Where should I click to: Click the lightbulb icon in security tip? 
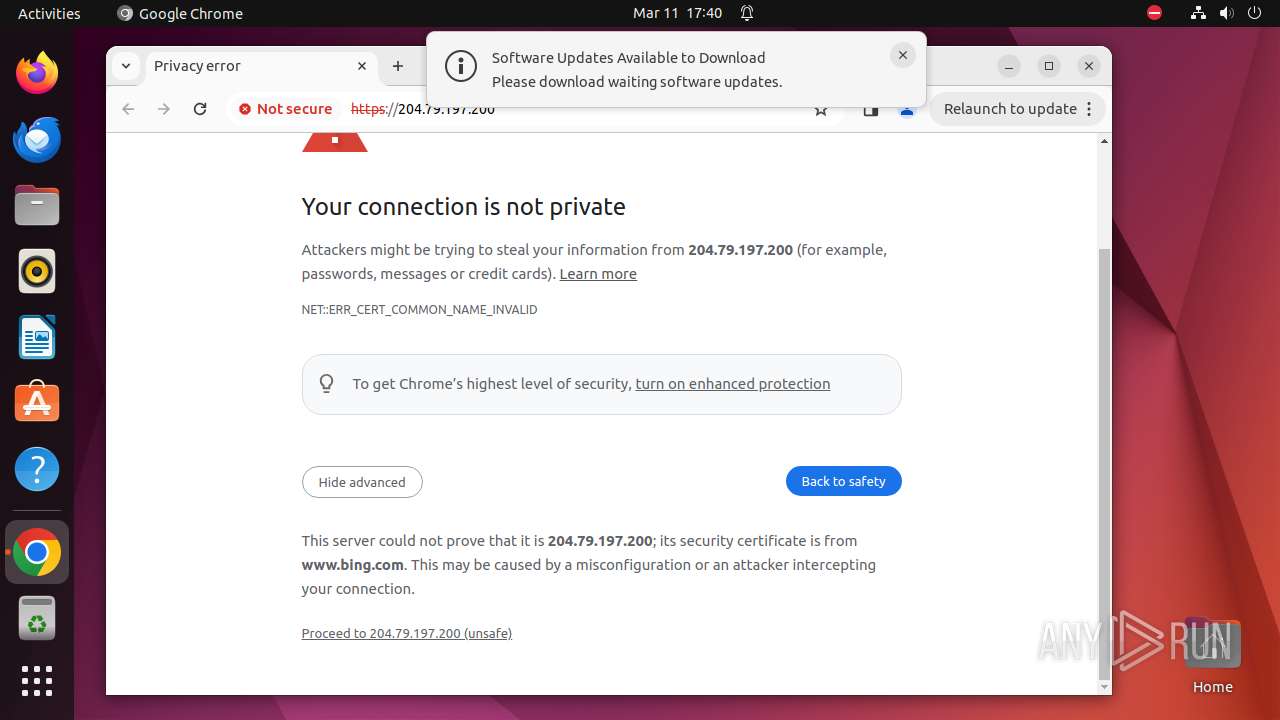click(327, 383)
